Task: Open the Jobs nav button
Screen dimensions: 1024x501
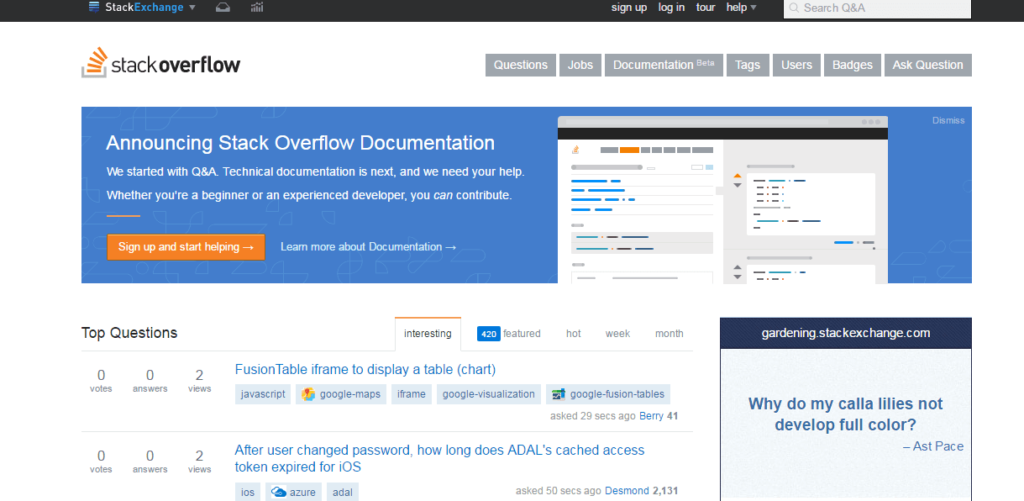Action: tap(580, 65)
